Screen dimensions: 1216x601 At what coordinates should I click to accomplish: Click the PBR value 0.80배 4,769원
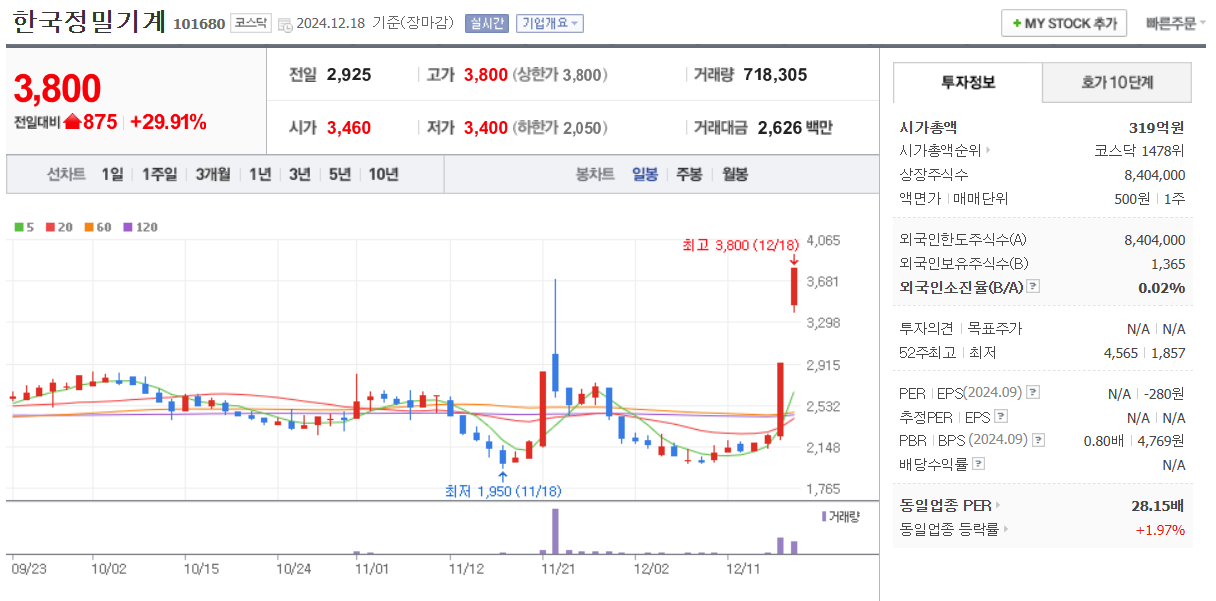1135,441
